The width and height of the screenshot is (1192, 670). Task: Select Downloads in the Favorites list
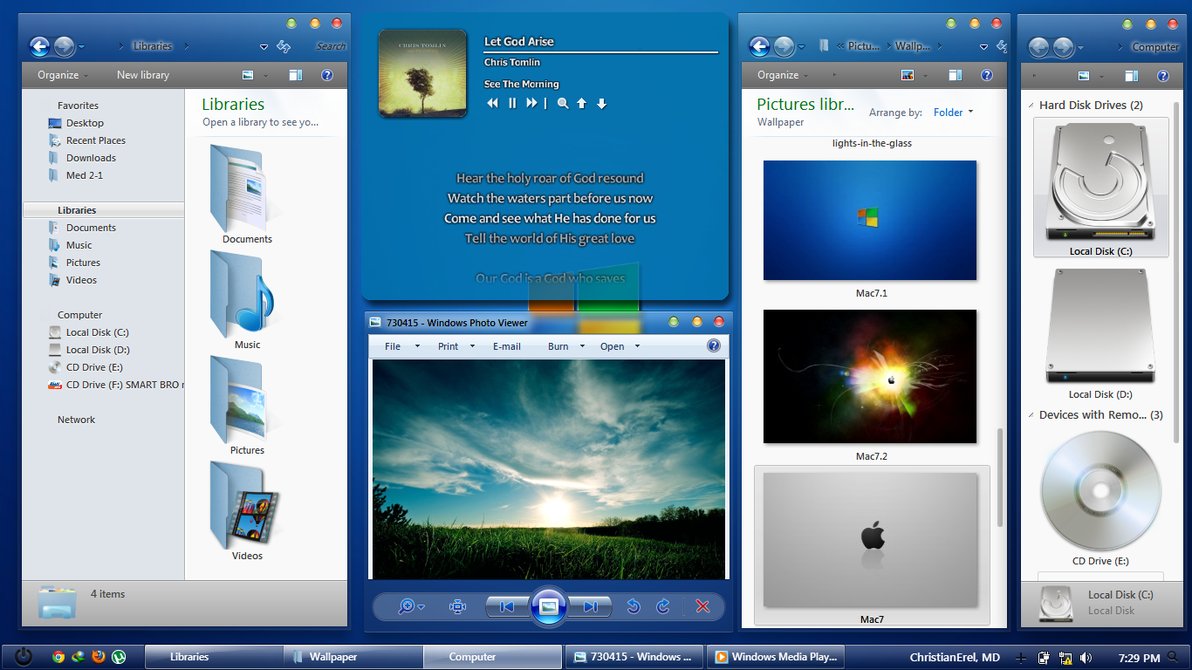91,158
